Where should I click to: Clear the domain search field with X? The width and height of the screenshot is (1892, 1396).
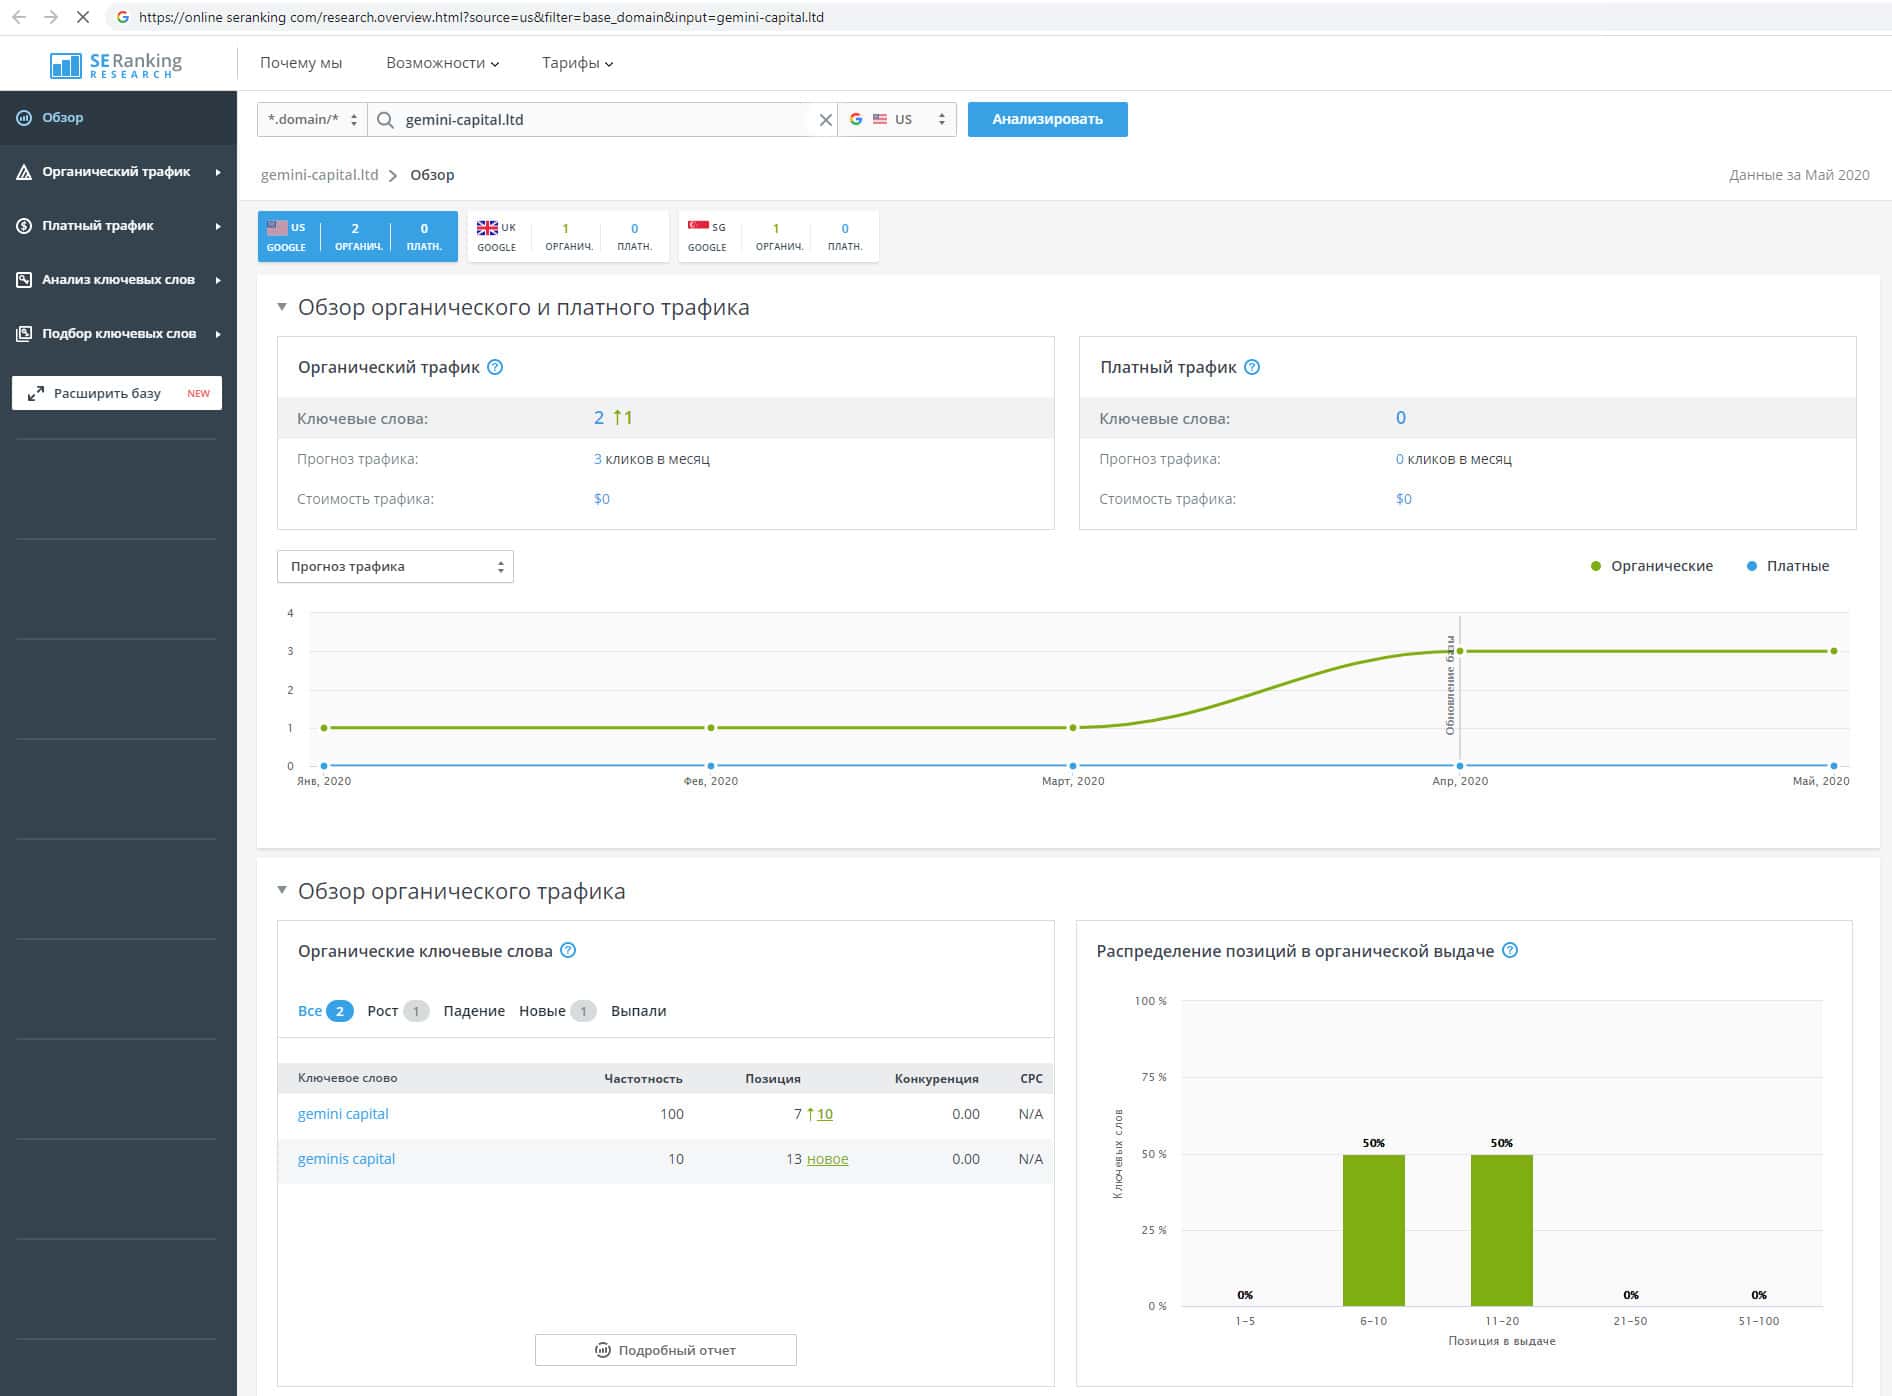pyautogui.click(x=825, y=120)
